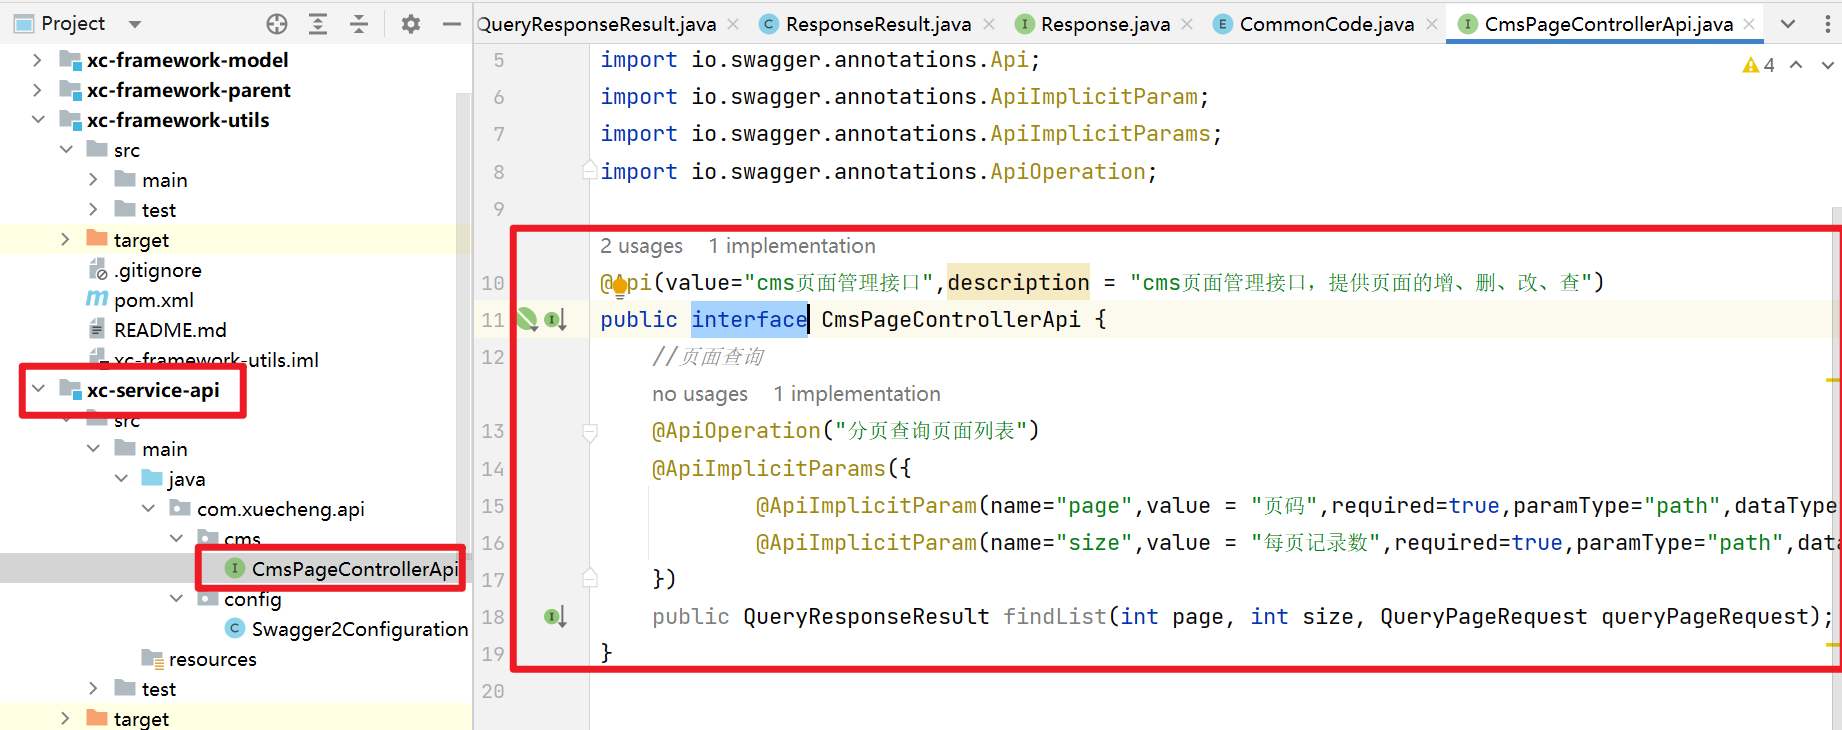Open Project panel settings gear
Image resolution: width=1842 pixels, height=730 pixels.
(x=410, y=24)
